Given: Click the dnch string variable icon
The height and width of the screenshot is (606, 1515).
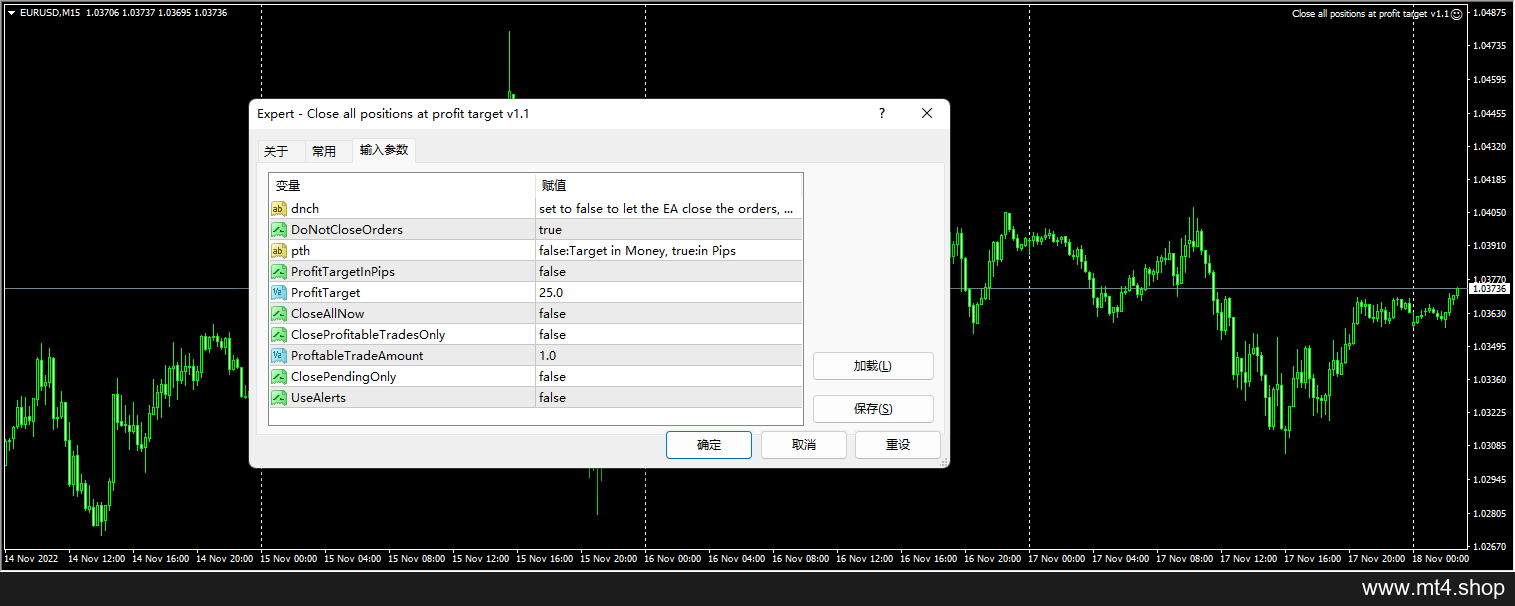Looking at the screenshot, I should click(x=279, y=209).
